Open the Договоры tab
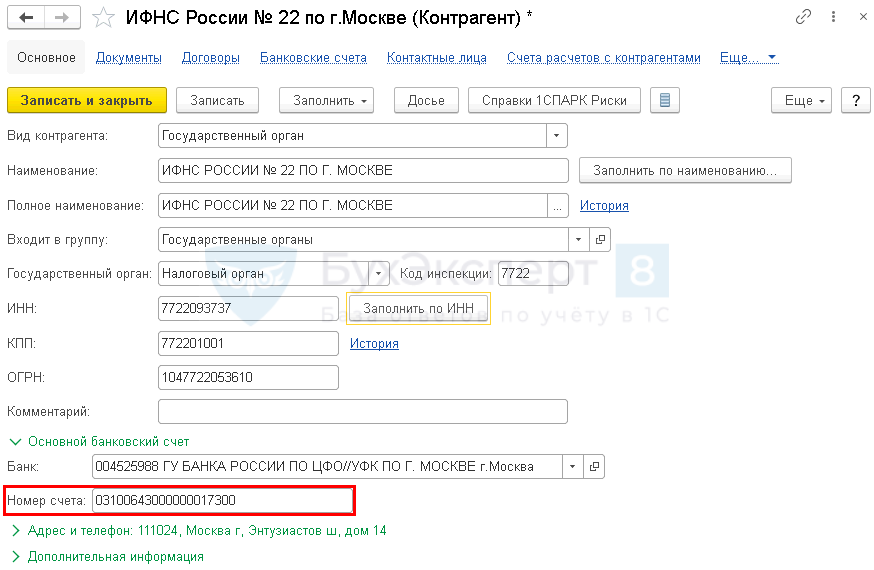874x570 pixels. (x=210, y=58)
